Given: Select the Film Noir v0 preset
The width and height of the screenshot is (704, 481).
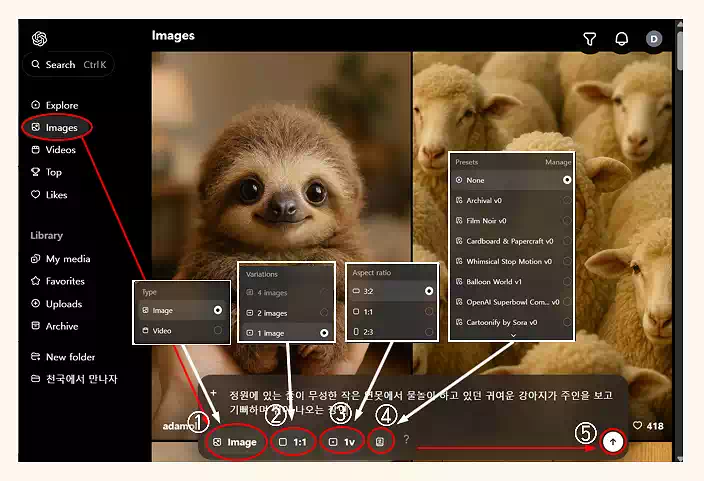Looking at the screenshot, I should (567, 221).
